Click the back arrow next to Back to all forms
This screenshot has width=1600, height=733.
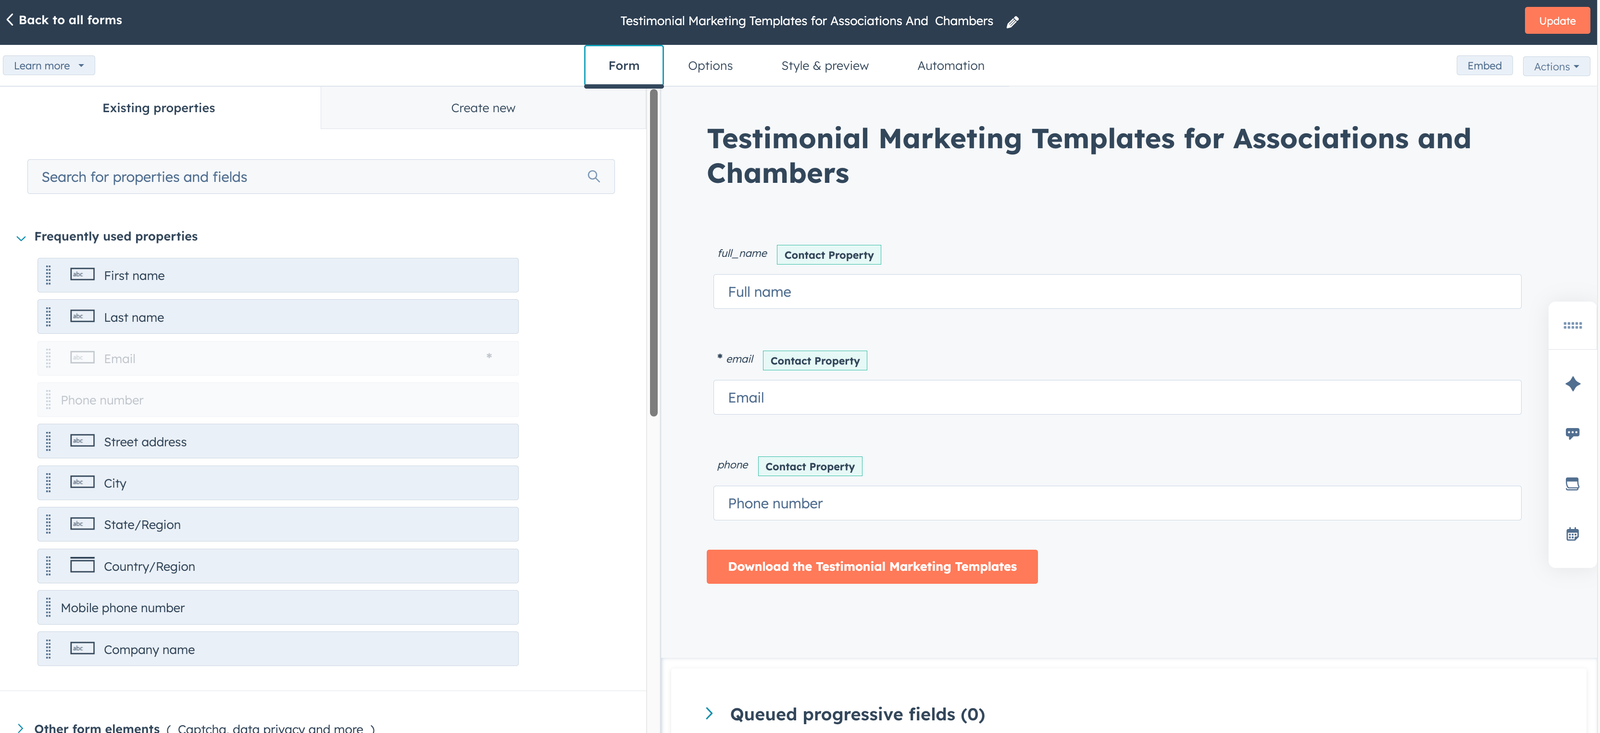10,20
